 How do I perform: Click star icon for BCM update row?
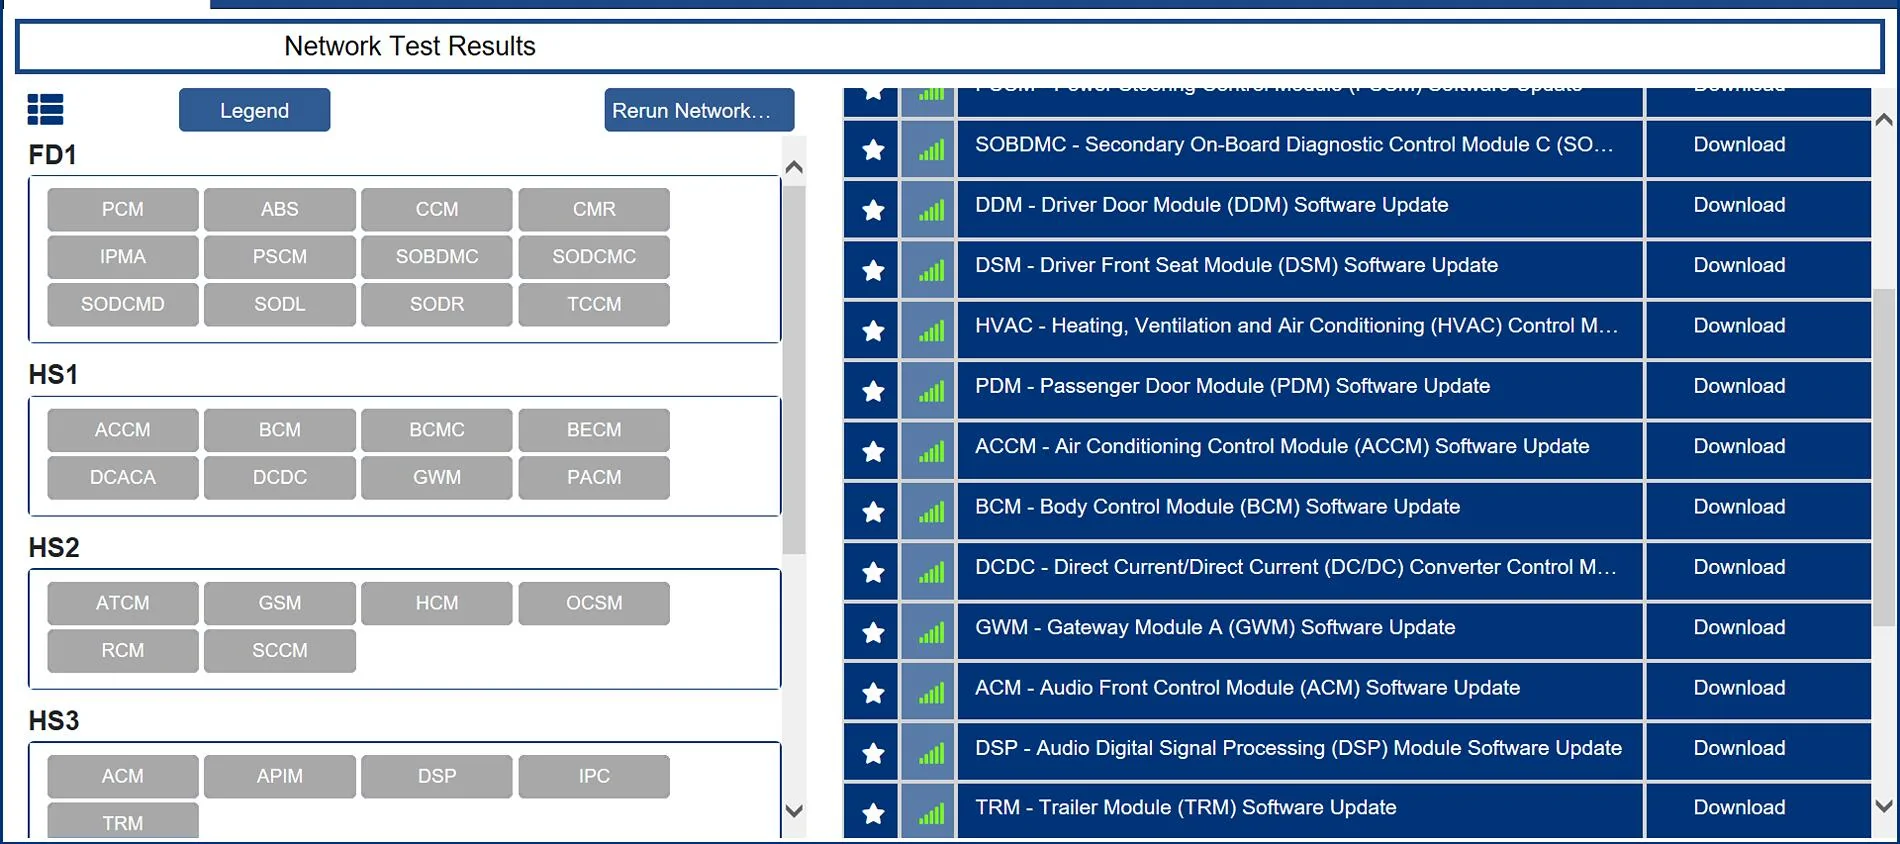(873, 512)
